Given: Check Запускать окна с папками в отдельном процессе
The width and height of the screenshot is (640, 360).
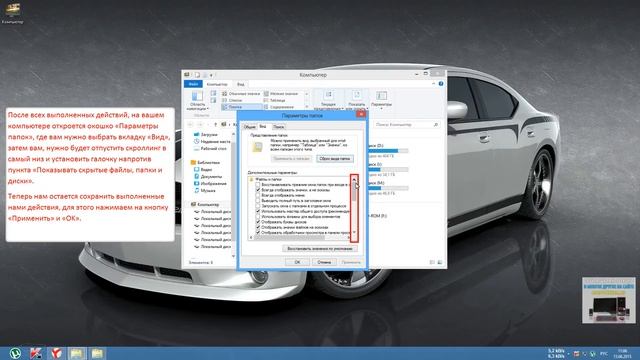Looking at the screenshot, I should pyautogui.click(x=258, y=206).
